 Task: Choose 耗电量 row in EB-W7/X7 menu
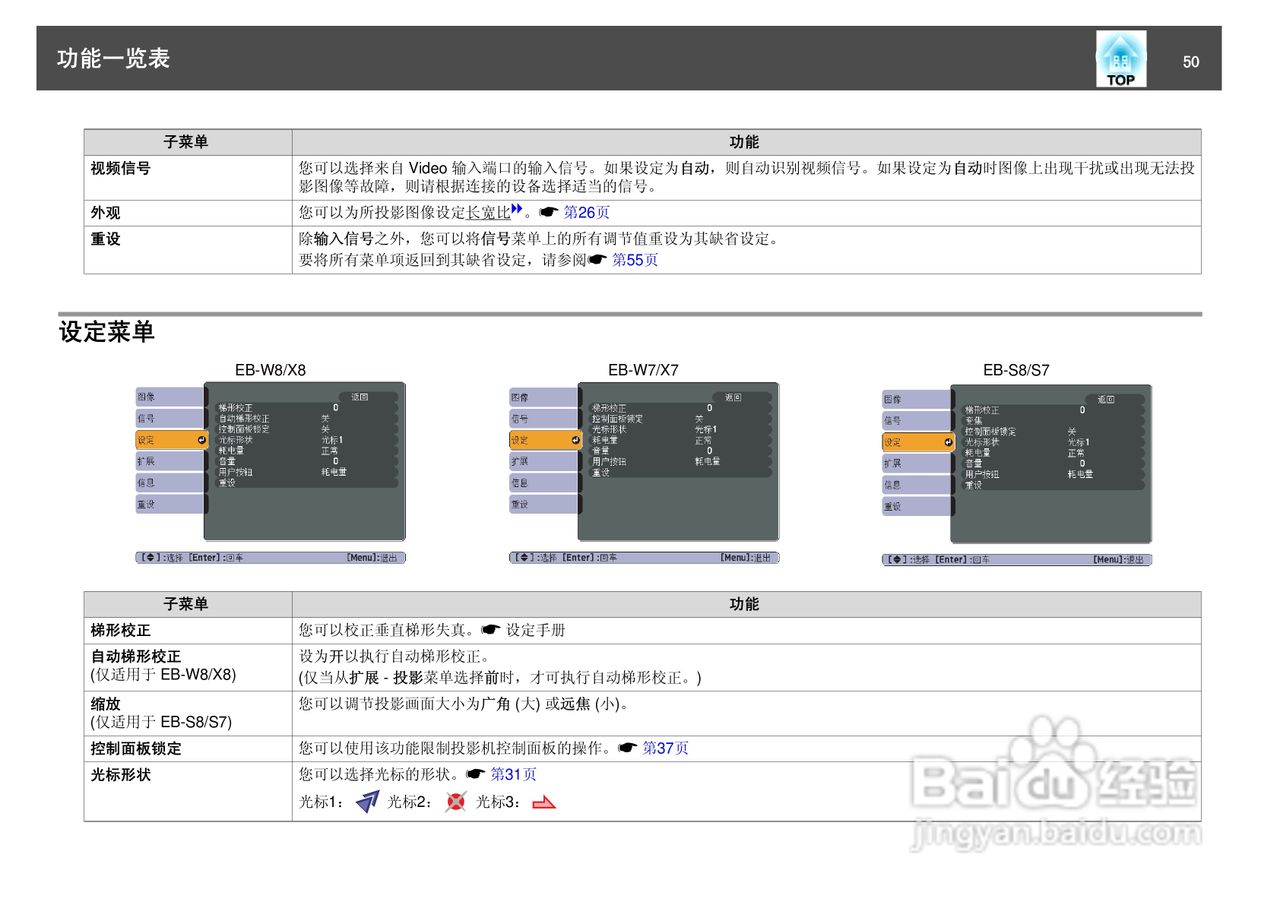(679, 440)
